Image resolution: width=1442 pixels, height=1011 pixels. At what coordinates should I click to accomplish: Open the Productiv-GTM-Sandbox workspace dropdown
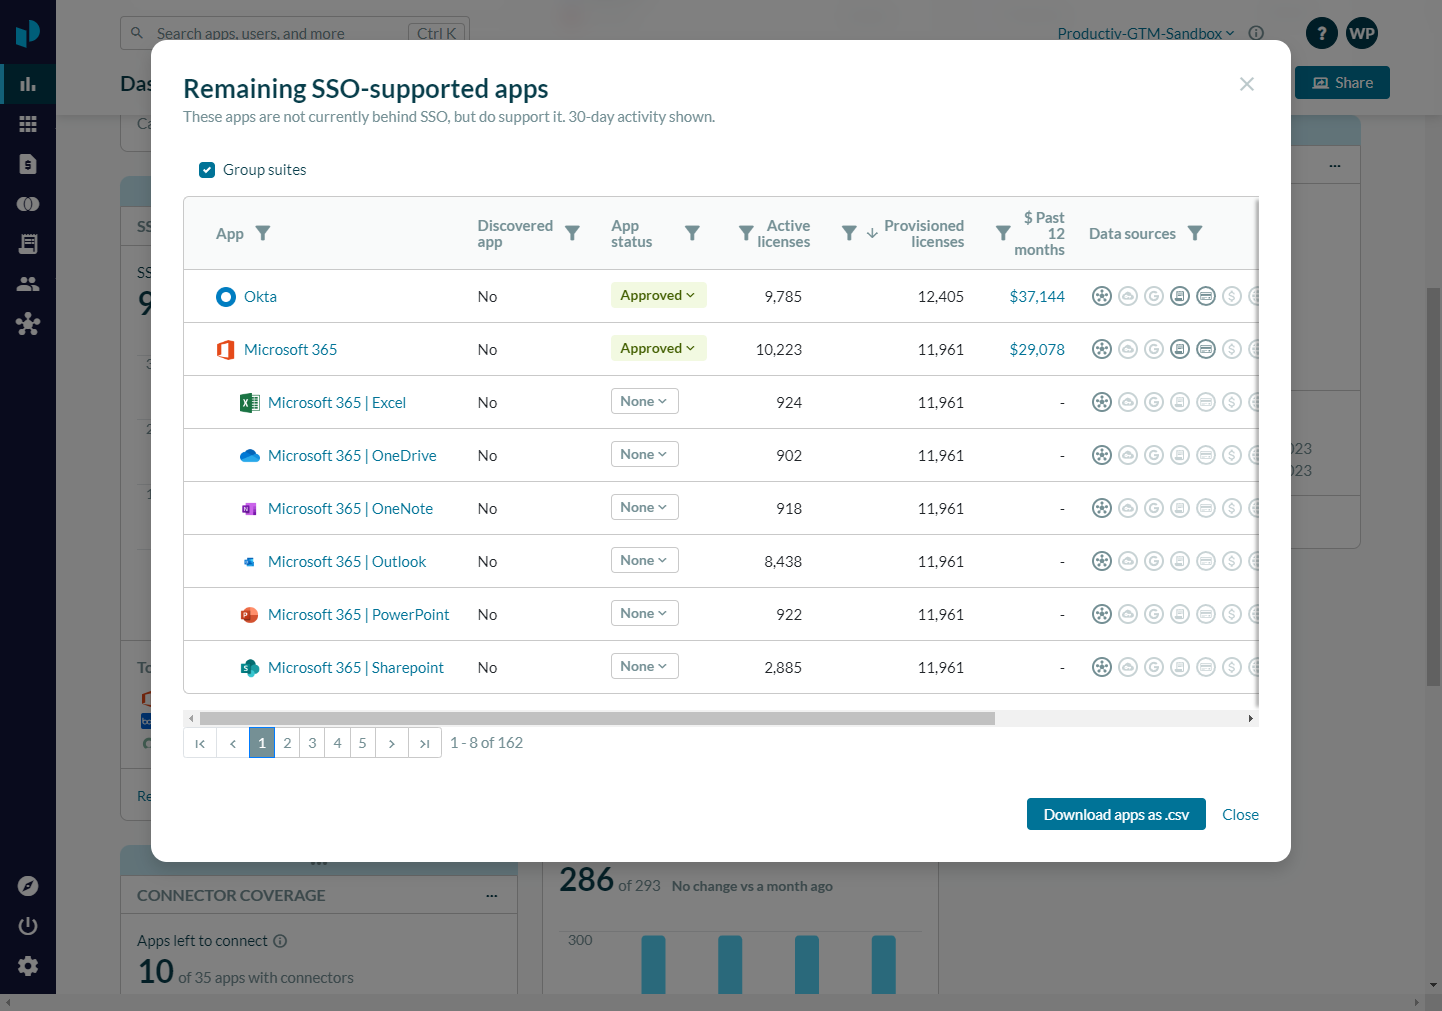tap(1146, 33)
